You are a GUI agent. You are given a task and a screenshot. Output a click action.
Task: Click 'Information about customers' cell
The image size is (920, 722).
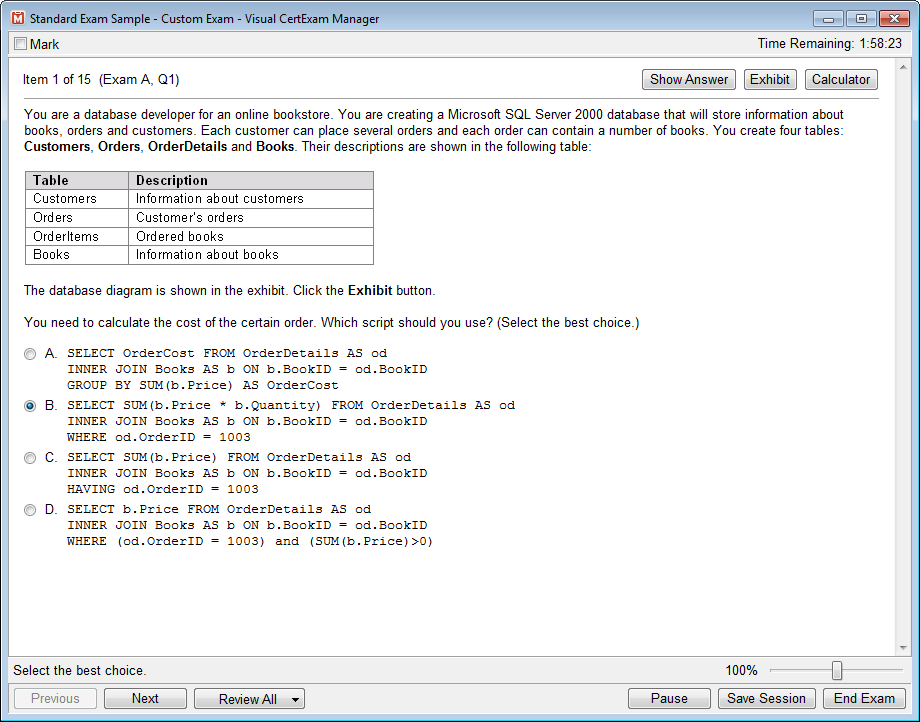pos(251,199)
